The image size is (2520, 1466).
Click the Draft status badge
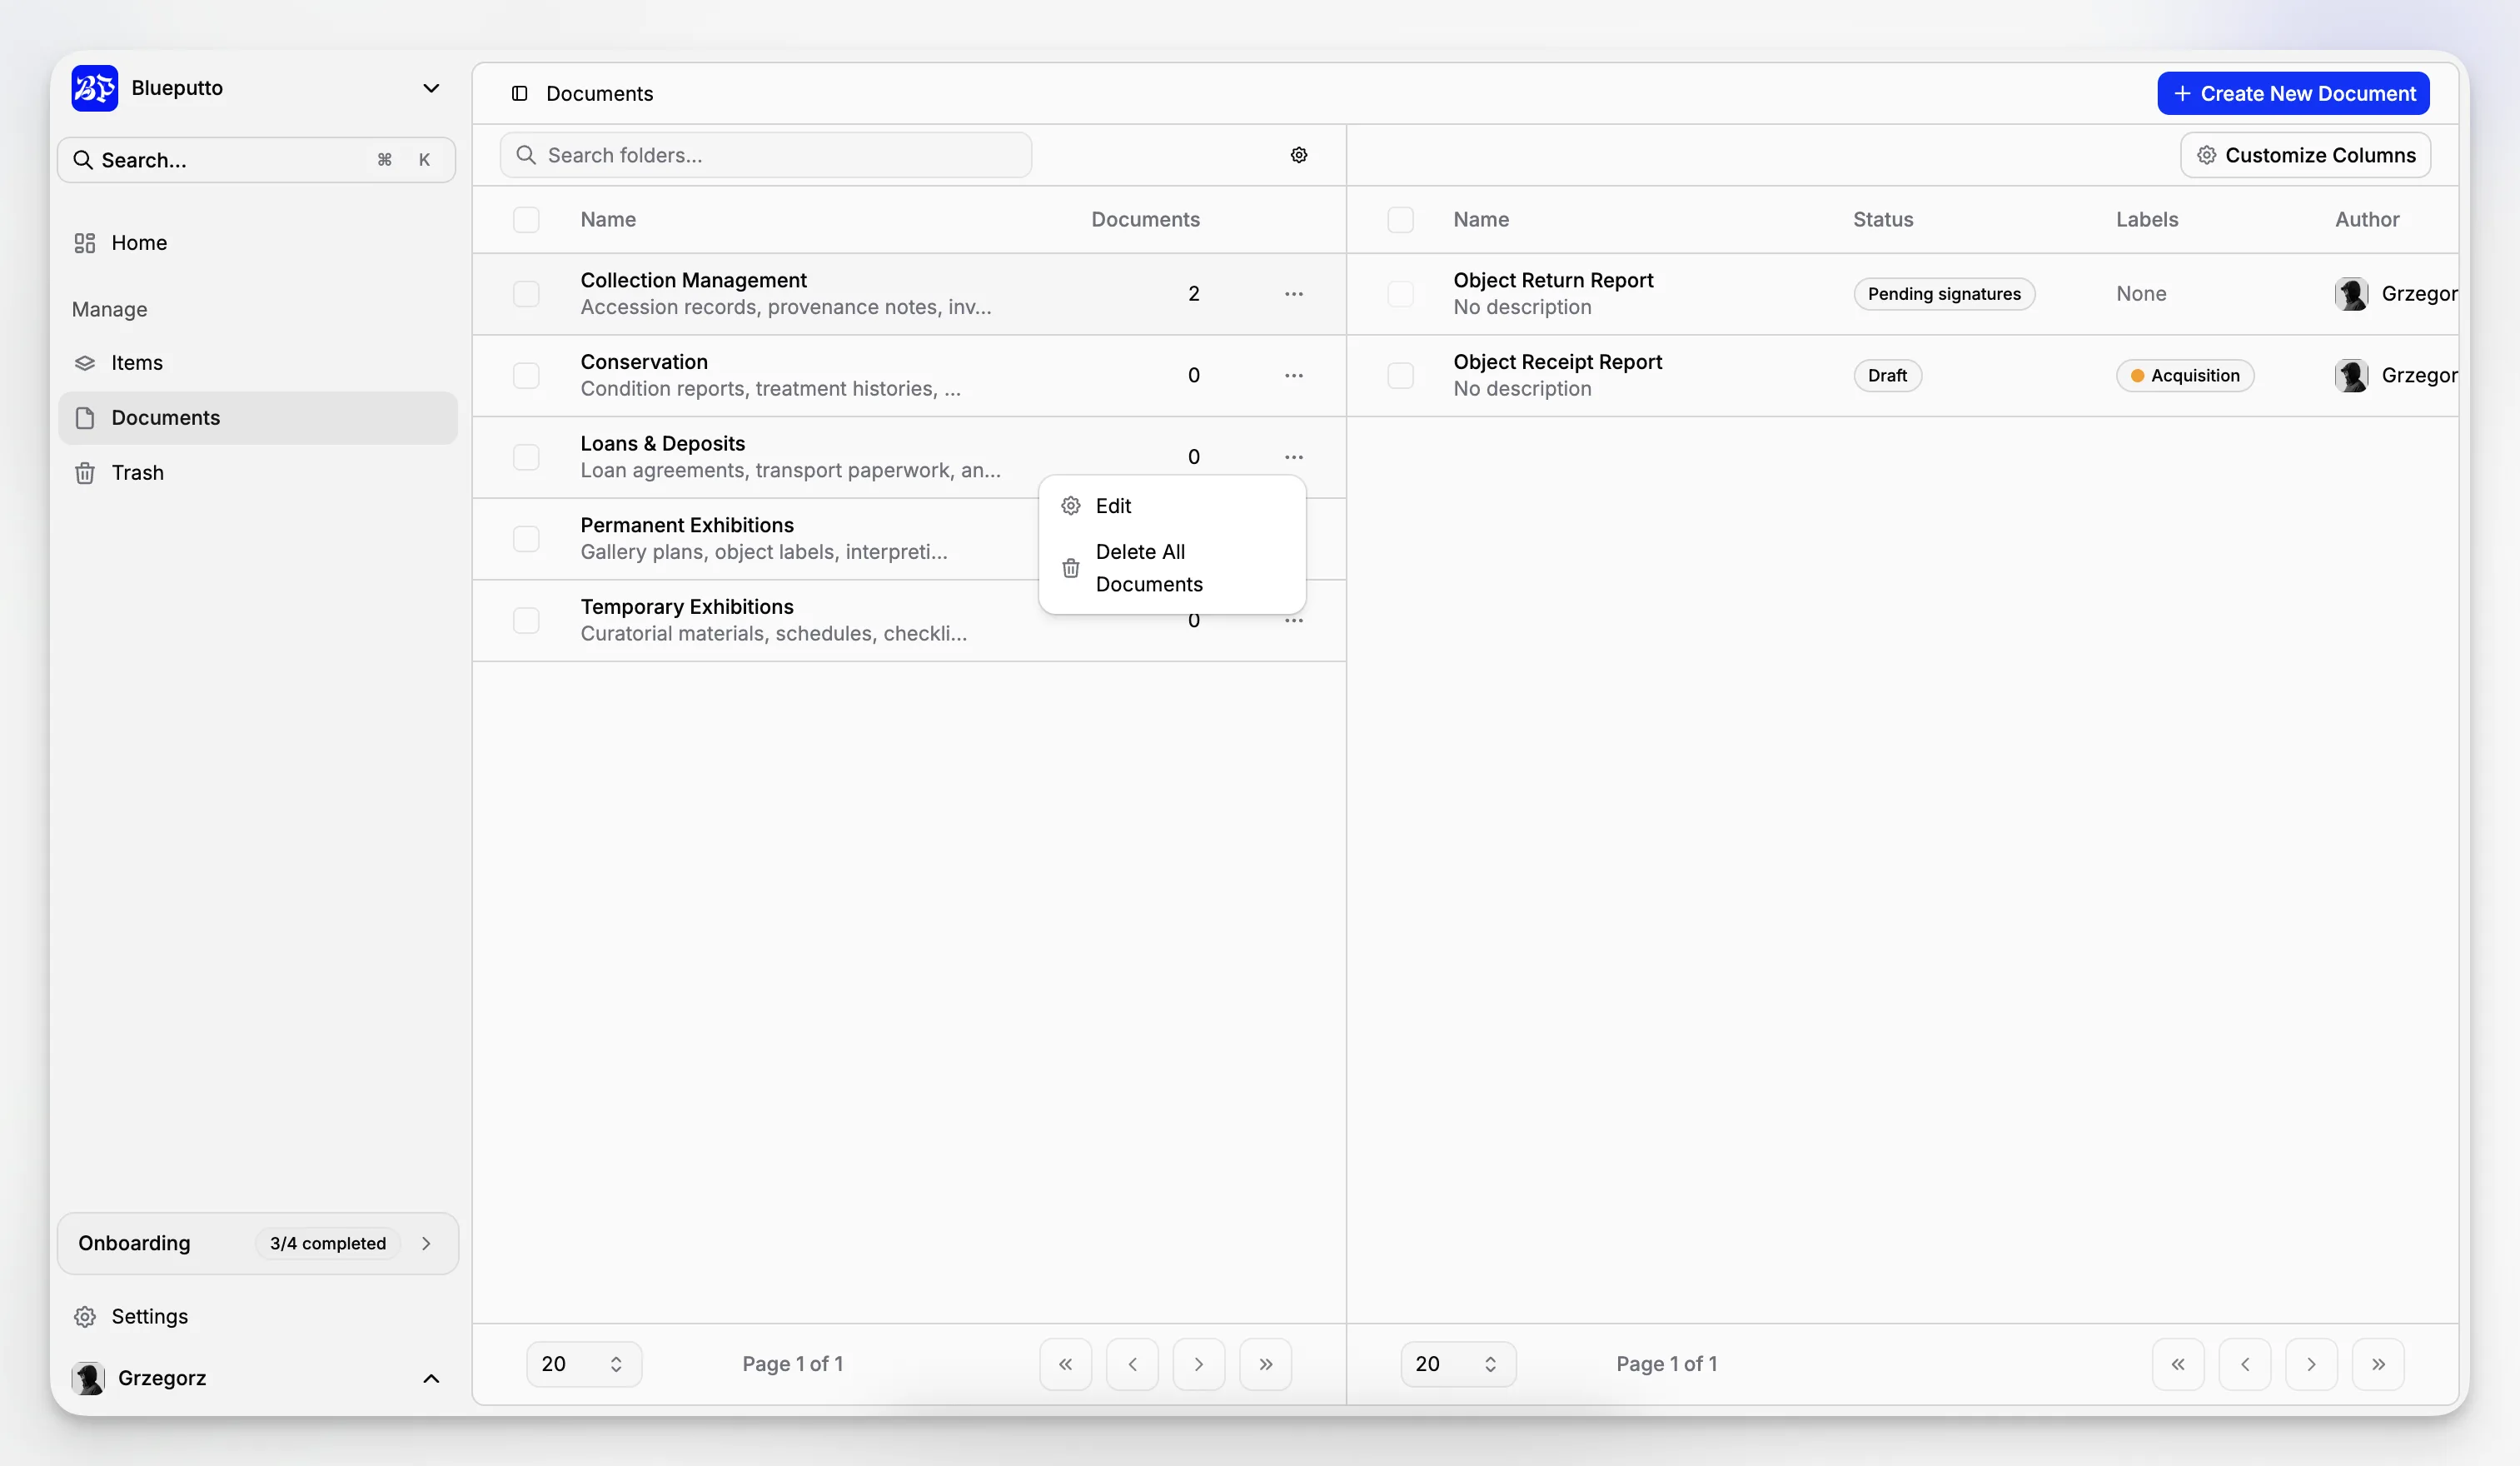tap(1887, 375)
